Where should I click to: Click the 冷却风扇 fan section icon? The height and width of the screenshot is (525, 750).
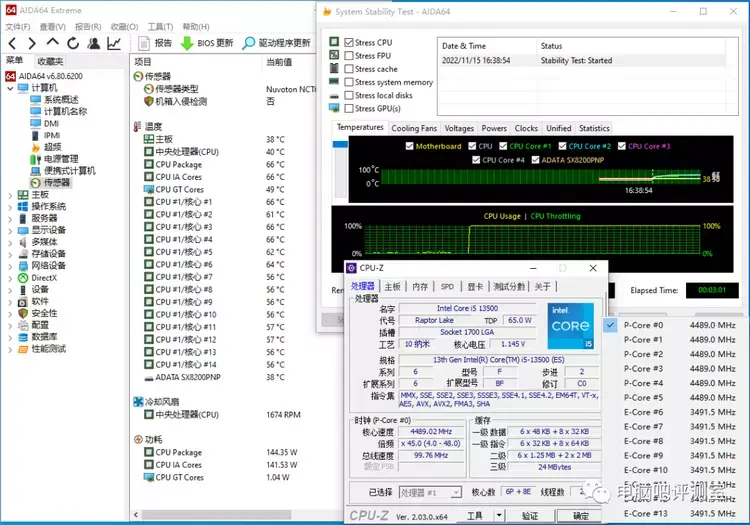[x=138, y=402]
